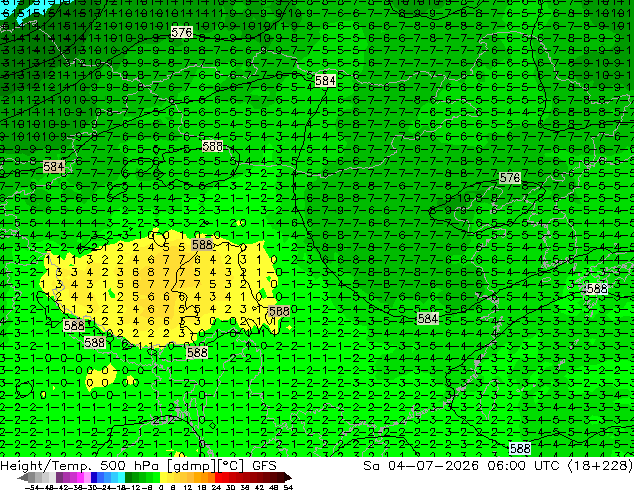Click the 576 contour label near the top
Screen dimensions: 634x490
(182, 32)
